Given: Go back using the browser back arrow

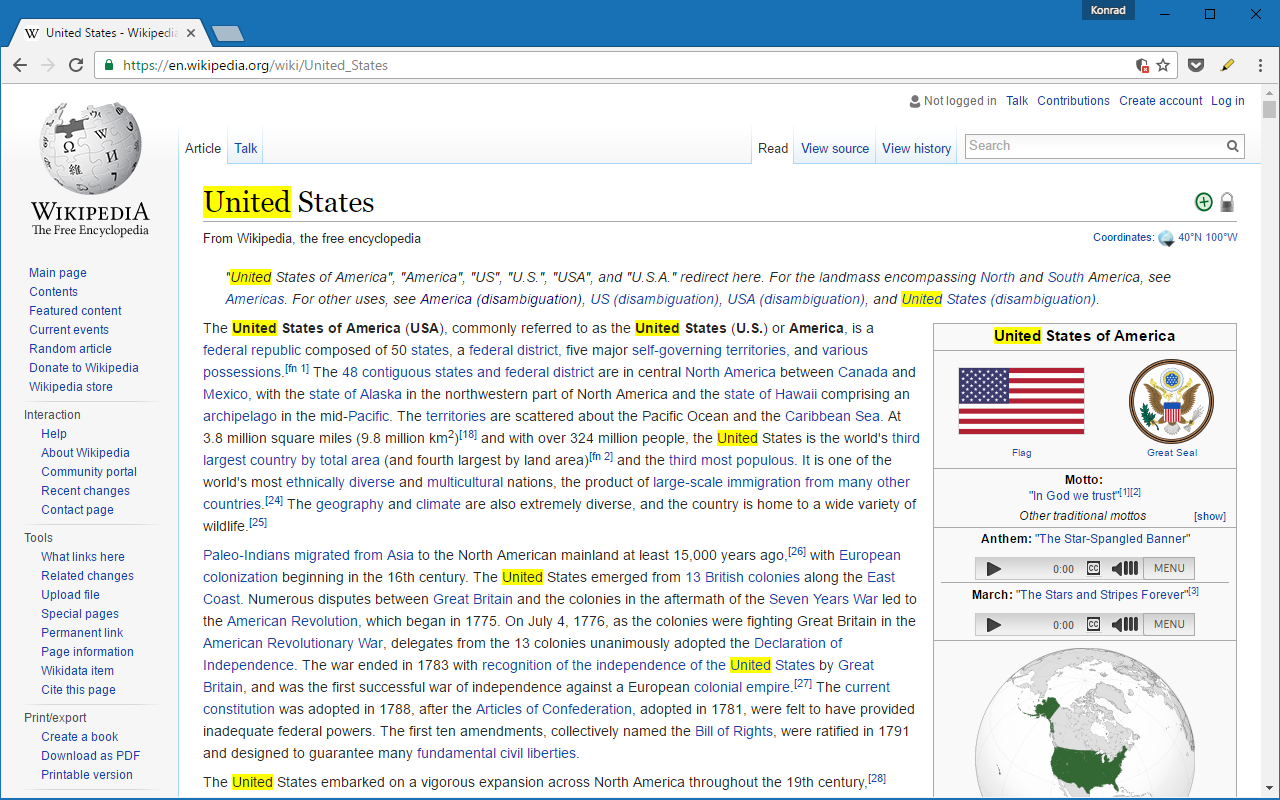Looking at the screenshot, I should [20, 65].
